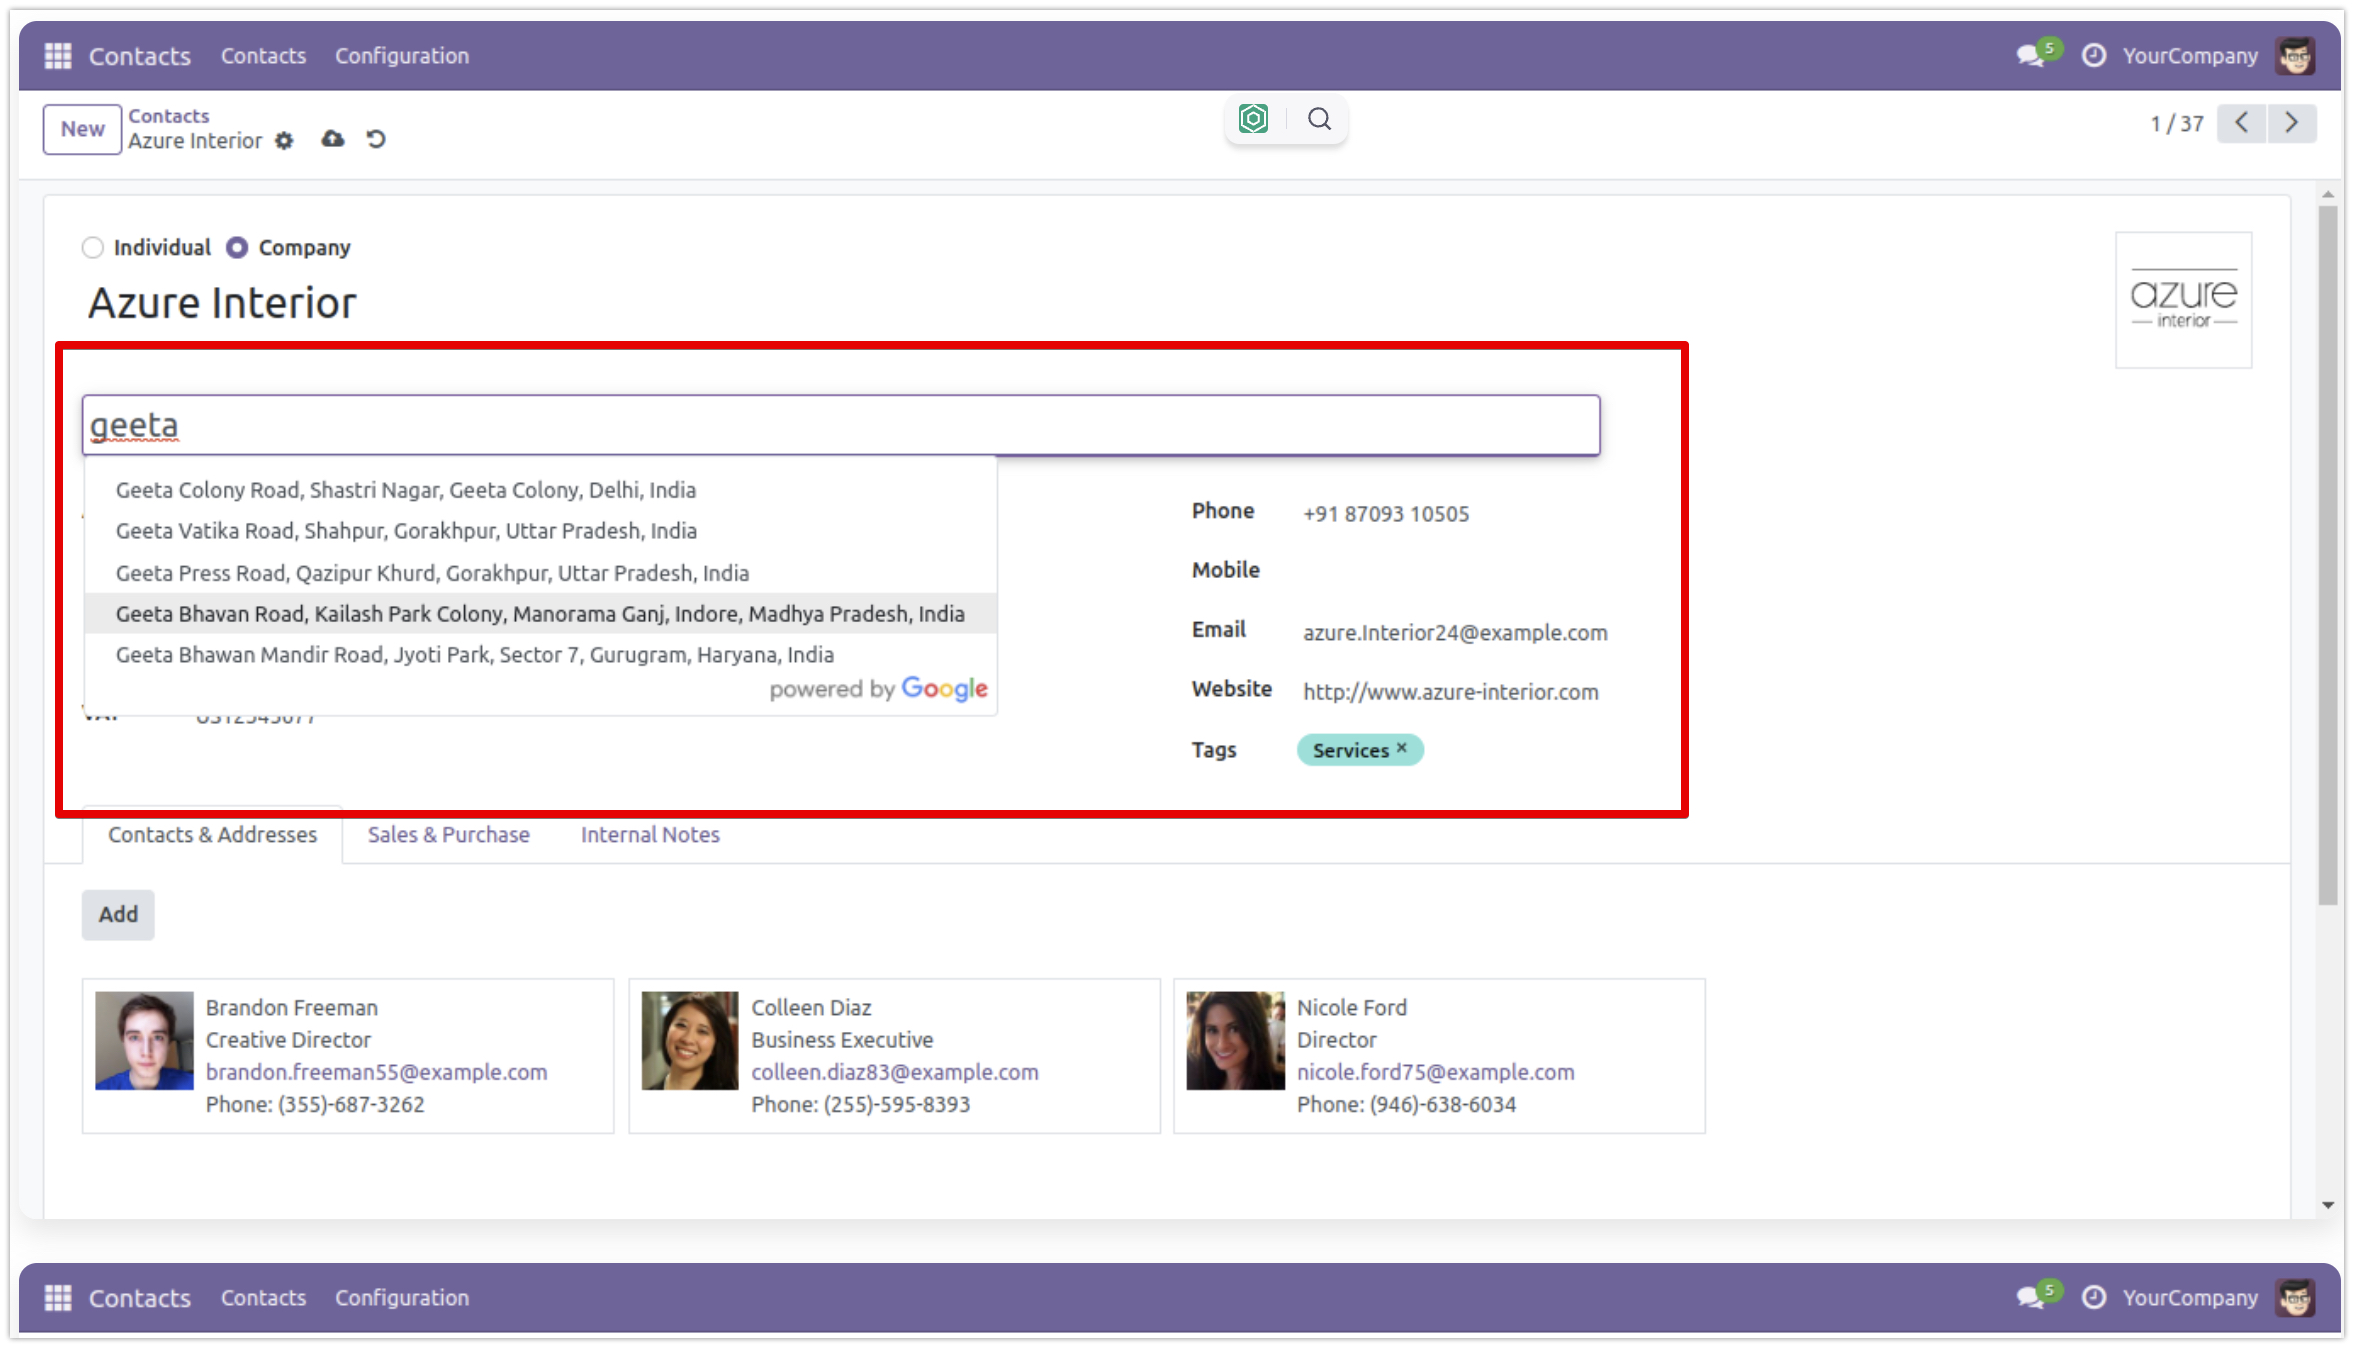Remove the Services tag with the x
Viewport: 2354px width, 1348px height.
click(x=1402, y=748)
